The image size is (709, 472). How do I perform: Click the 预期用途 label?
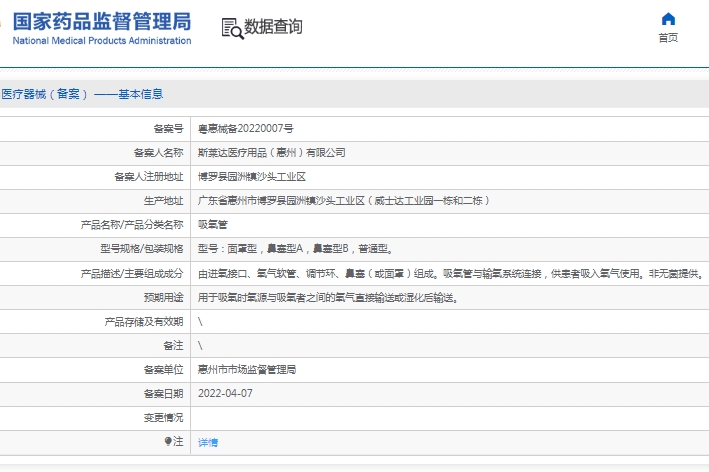163,297
